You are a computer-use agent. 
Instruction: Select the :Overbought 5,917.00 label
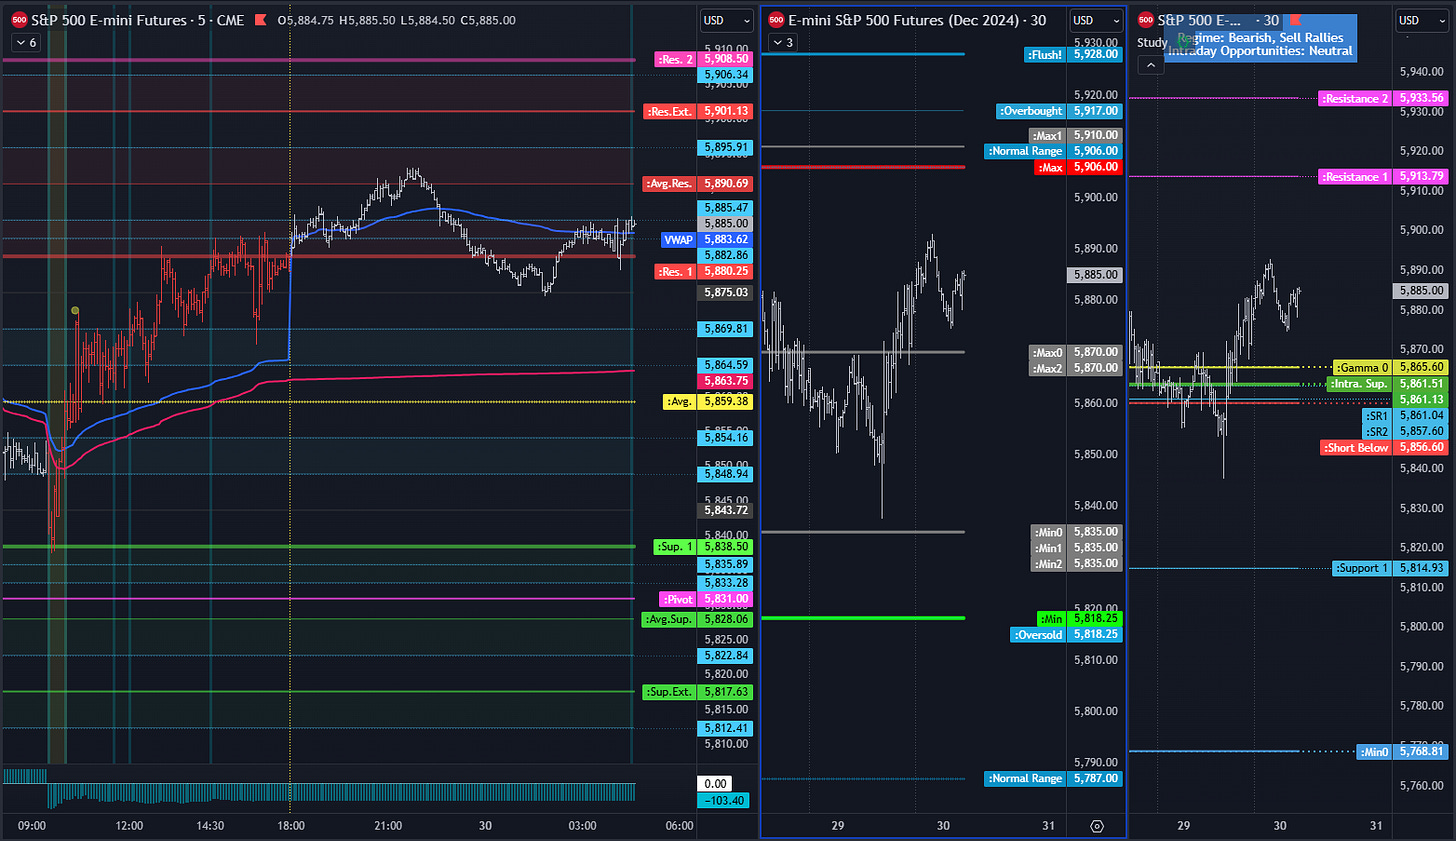[x=1060, y=111]
